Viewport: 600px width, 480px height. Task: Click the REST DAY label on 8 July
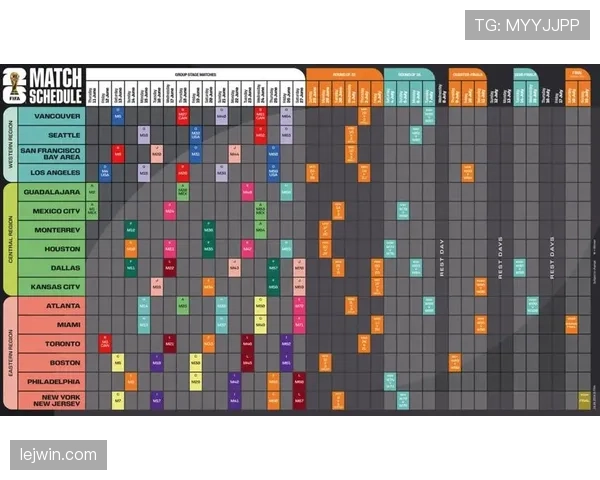[x=441, y=258]
